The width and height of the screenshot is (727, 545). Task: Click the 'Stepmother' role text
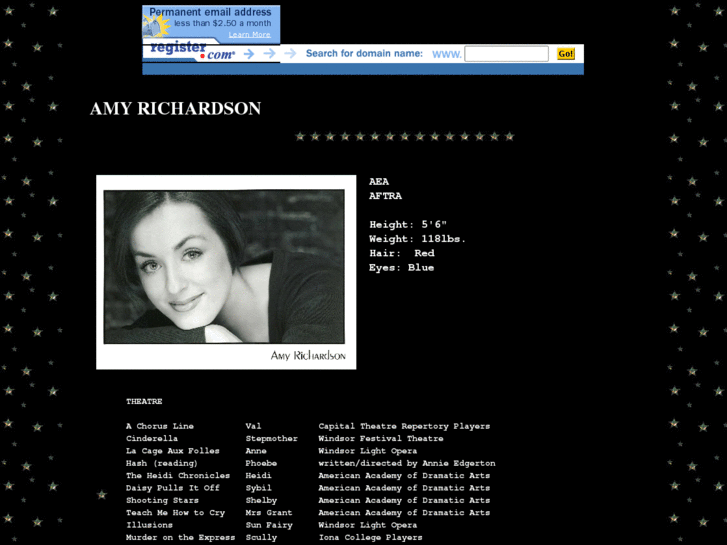click(x=272, y=439)
